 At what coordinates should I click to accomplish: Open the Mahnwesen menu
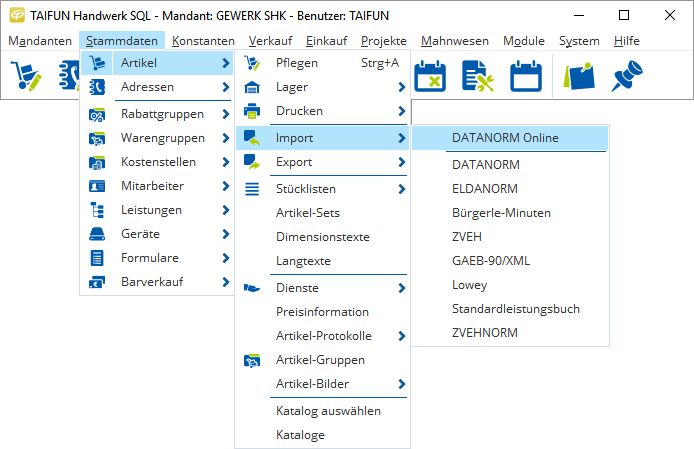(x=455, y=41)
